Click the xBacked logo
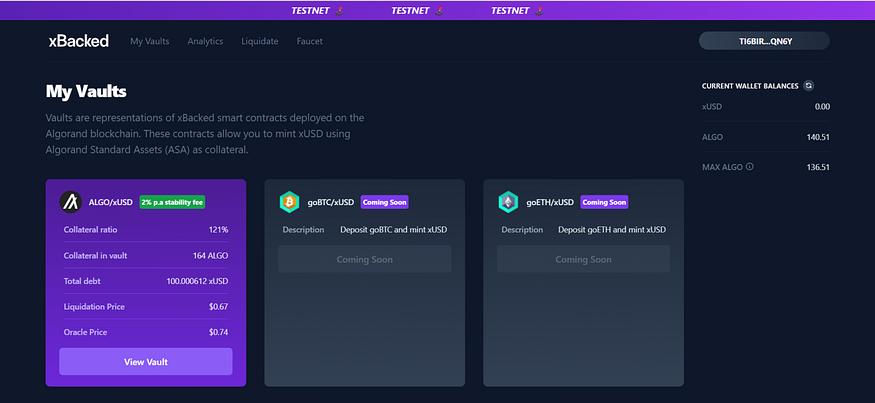 tap(79, 41)
